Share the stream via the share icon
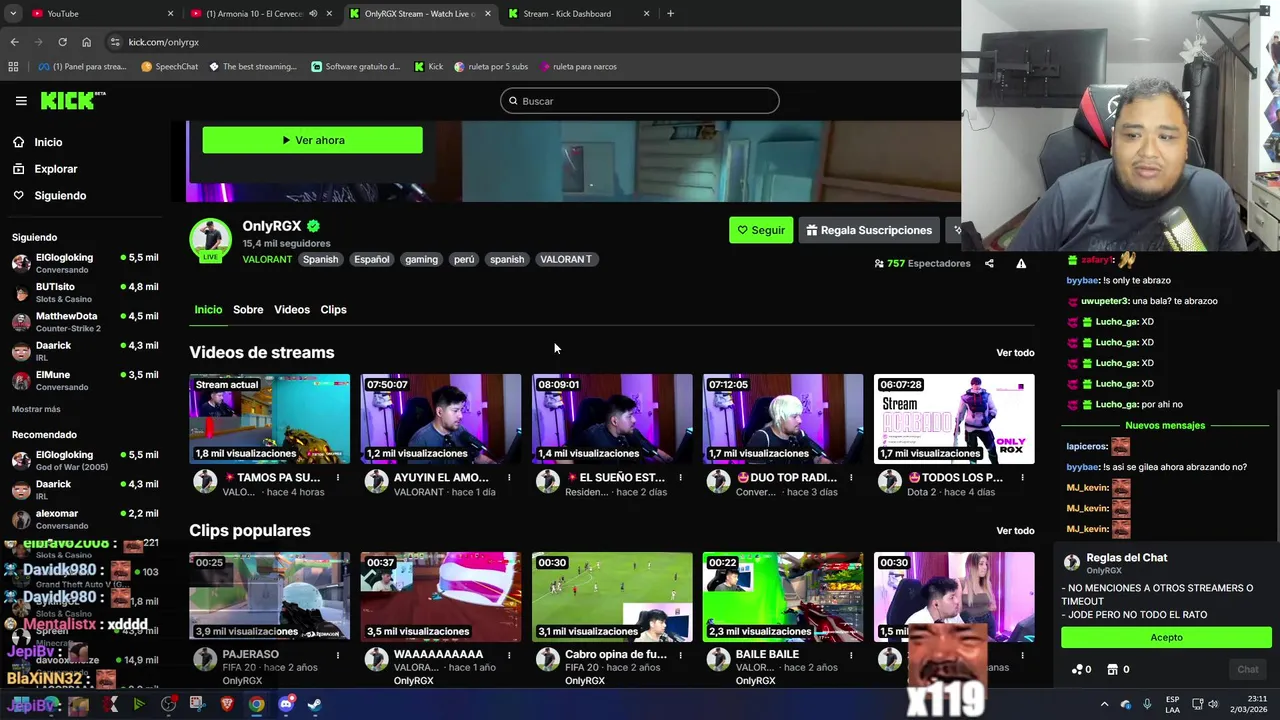The width and height of the screenshot is (1280, 720). [989, 264]
